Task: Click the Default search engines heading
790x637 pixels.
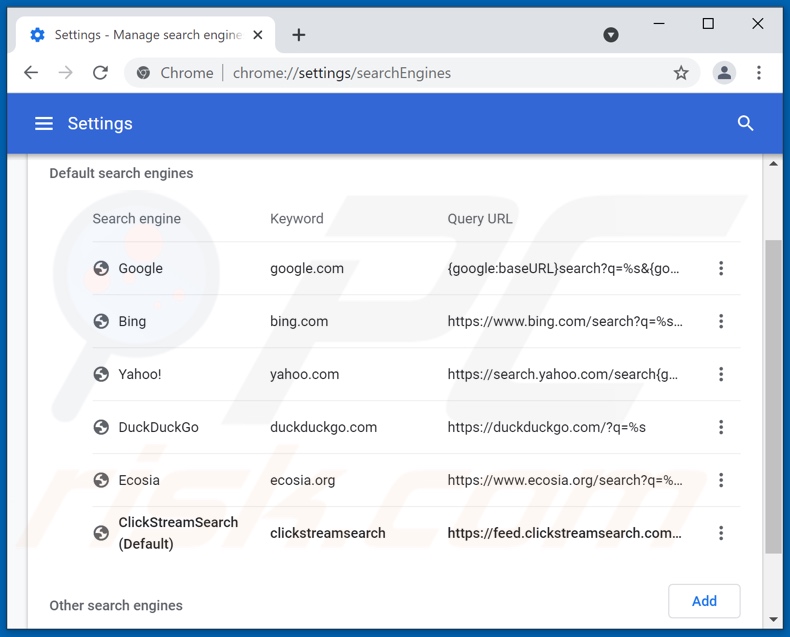Action: [x=121, y=173]
